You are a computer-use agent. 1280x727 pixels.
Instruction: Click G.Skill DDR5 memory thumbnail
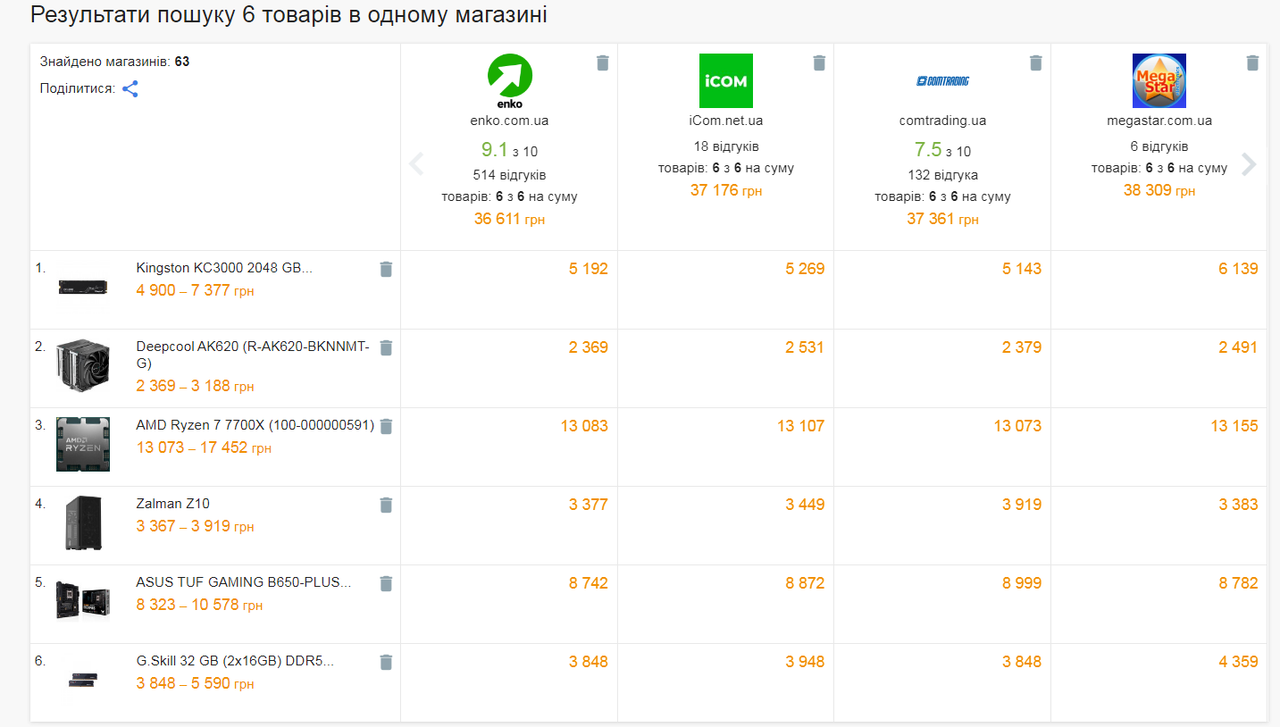[83, 680]
